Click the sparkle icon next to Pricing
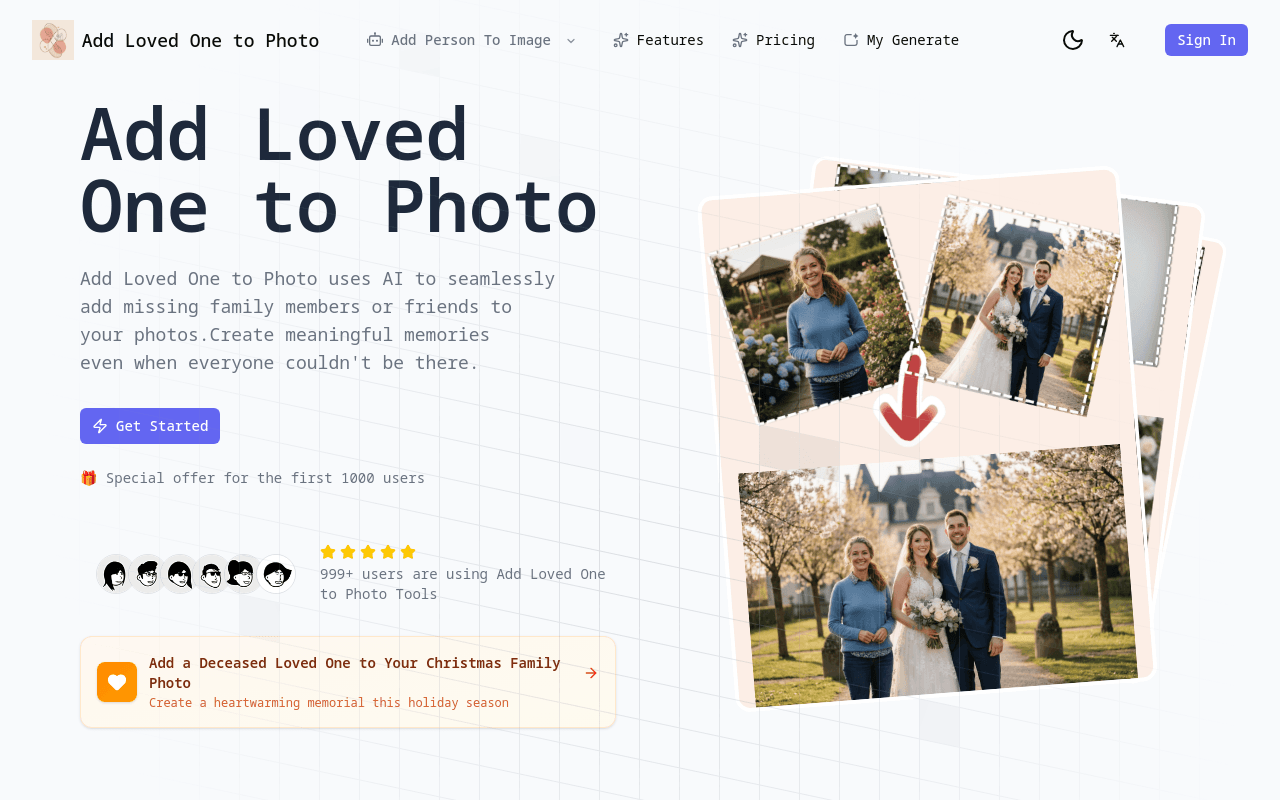This screenshot has width=1280, height=800. 740,40
